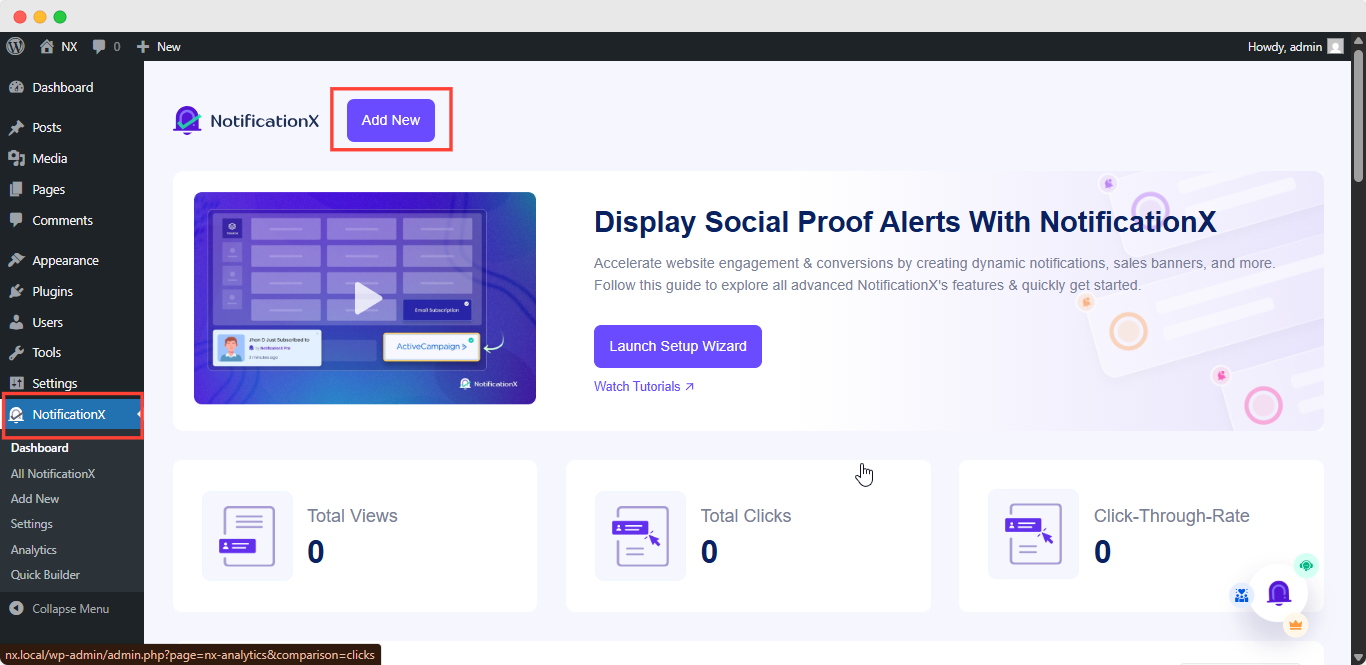The height and width of the screenshot is (665, 1366).
Task: Open the floating purple bell widget
Action: 1279,594
